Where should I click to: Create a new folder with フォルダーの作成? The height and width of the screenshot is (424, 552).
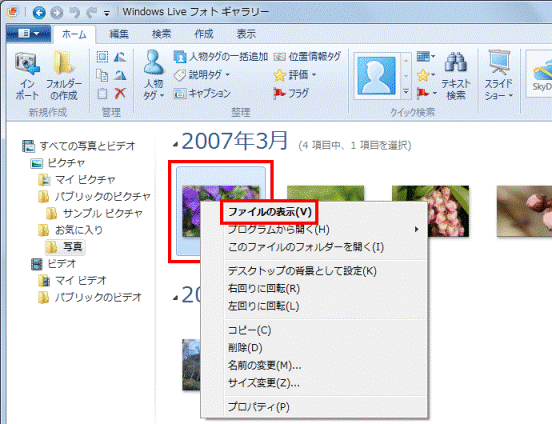point(64,76)
